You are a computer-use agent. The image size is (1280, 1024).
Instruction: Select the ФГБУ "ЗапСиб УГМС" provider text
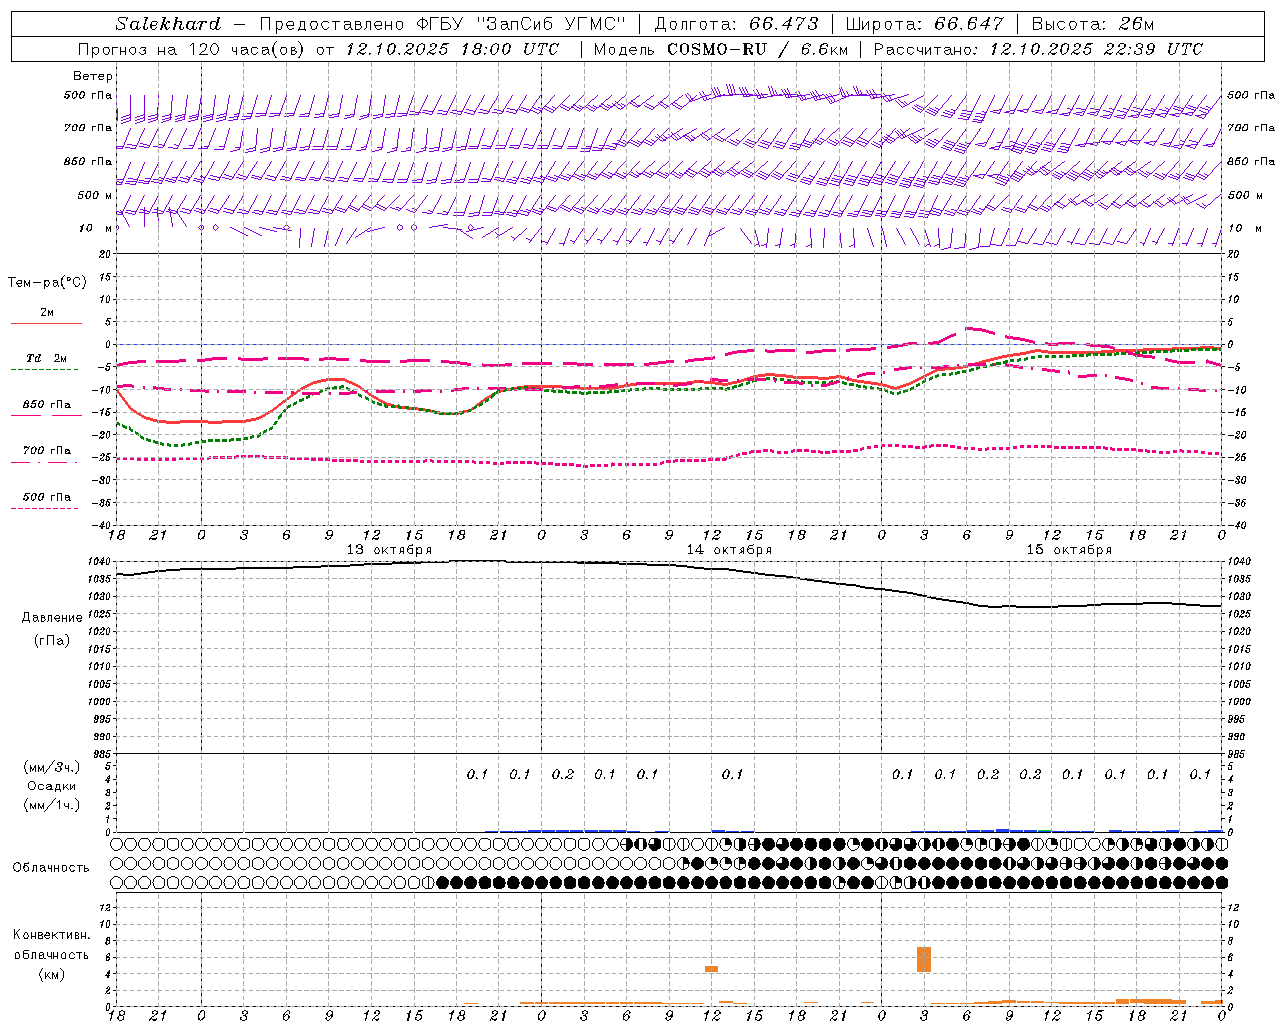[520, 24]
